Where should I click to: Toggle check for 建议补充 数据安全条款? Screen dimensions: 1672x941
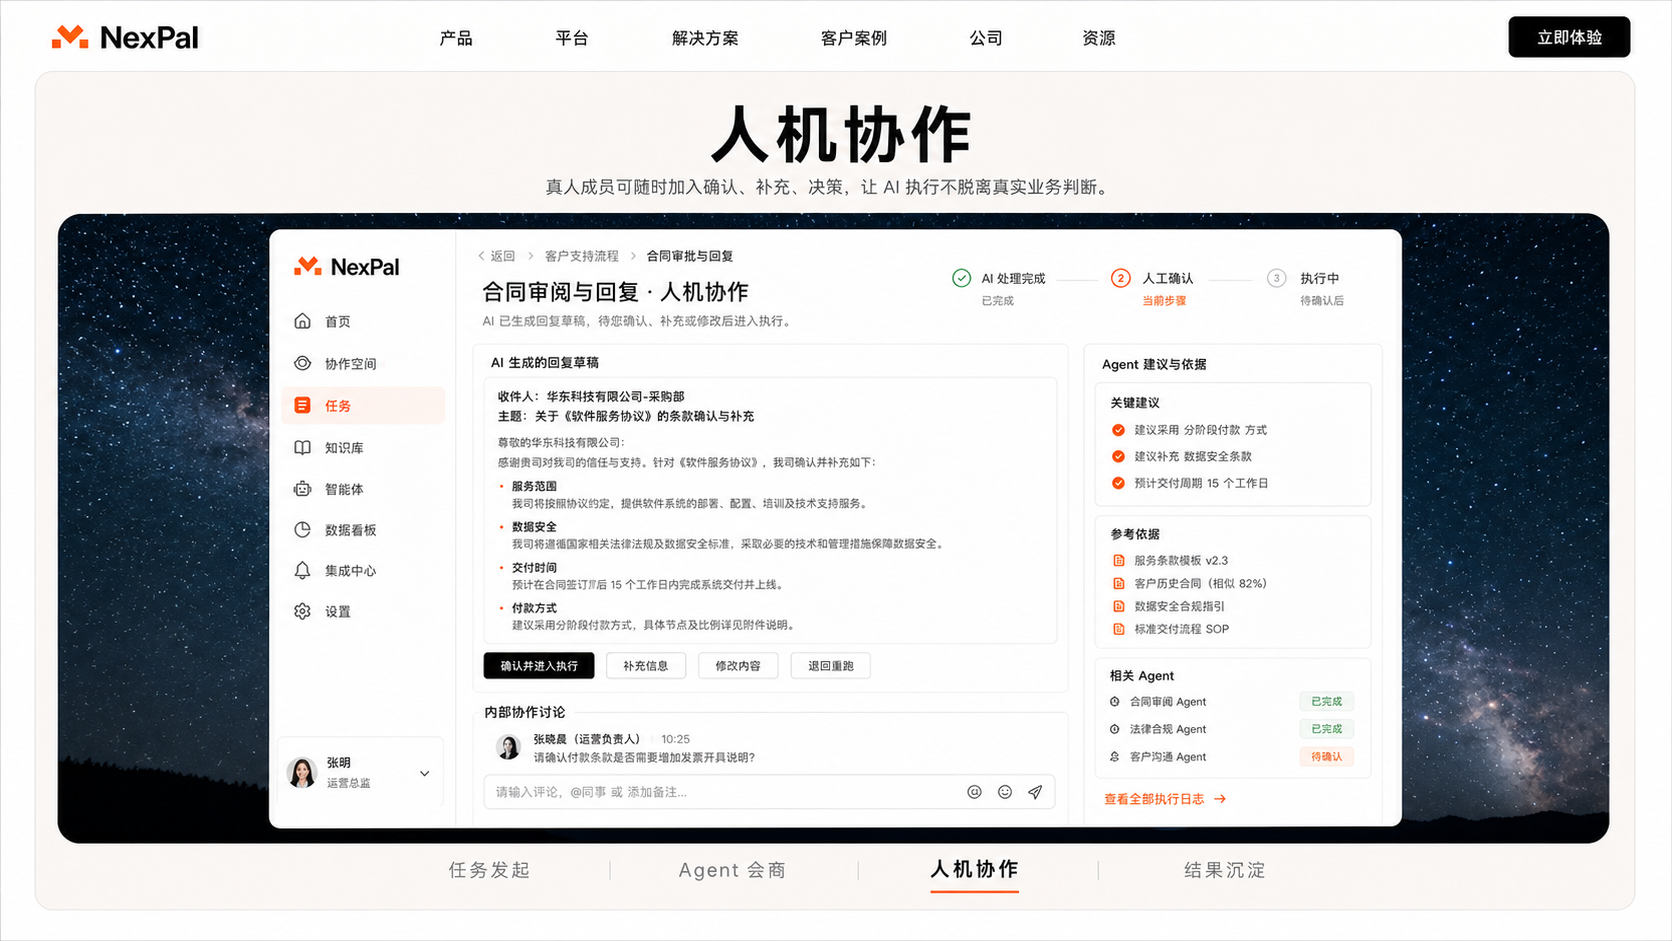pyautogui.click(x=1118, y=456)
